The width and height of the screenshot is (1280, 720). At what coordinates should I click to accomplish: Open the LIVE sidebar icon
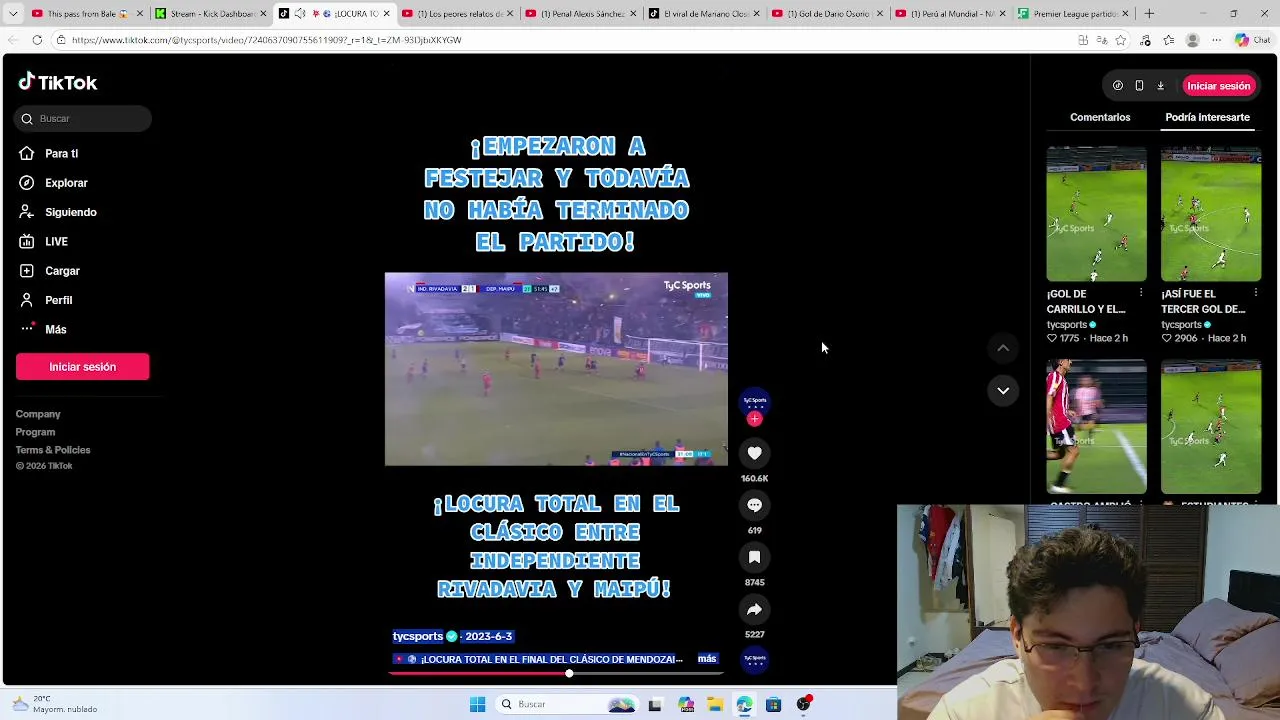coord(27,241)
